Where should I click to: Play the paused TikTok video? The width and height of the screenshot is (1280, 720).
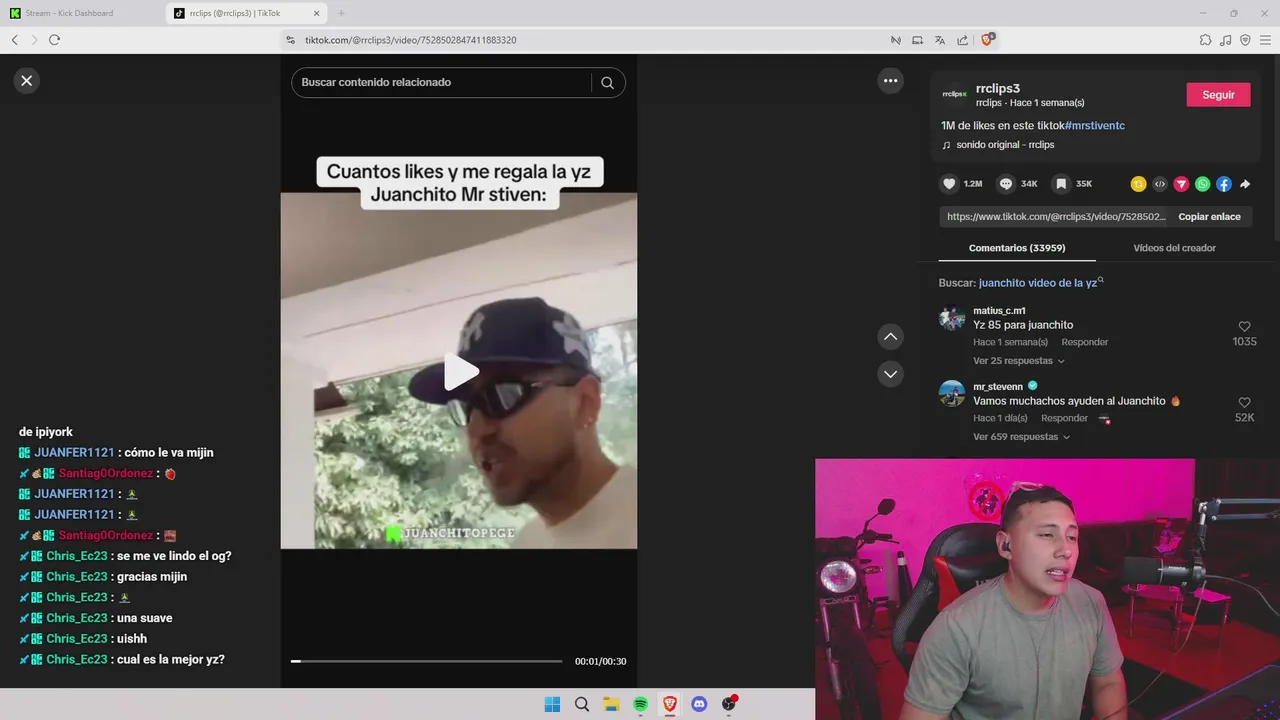[x=460, y=372]
